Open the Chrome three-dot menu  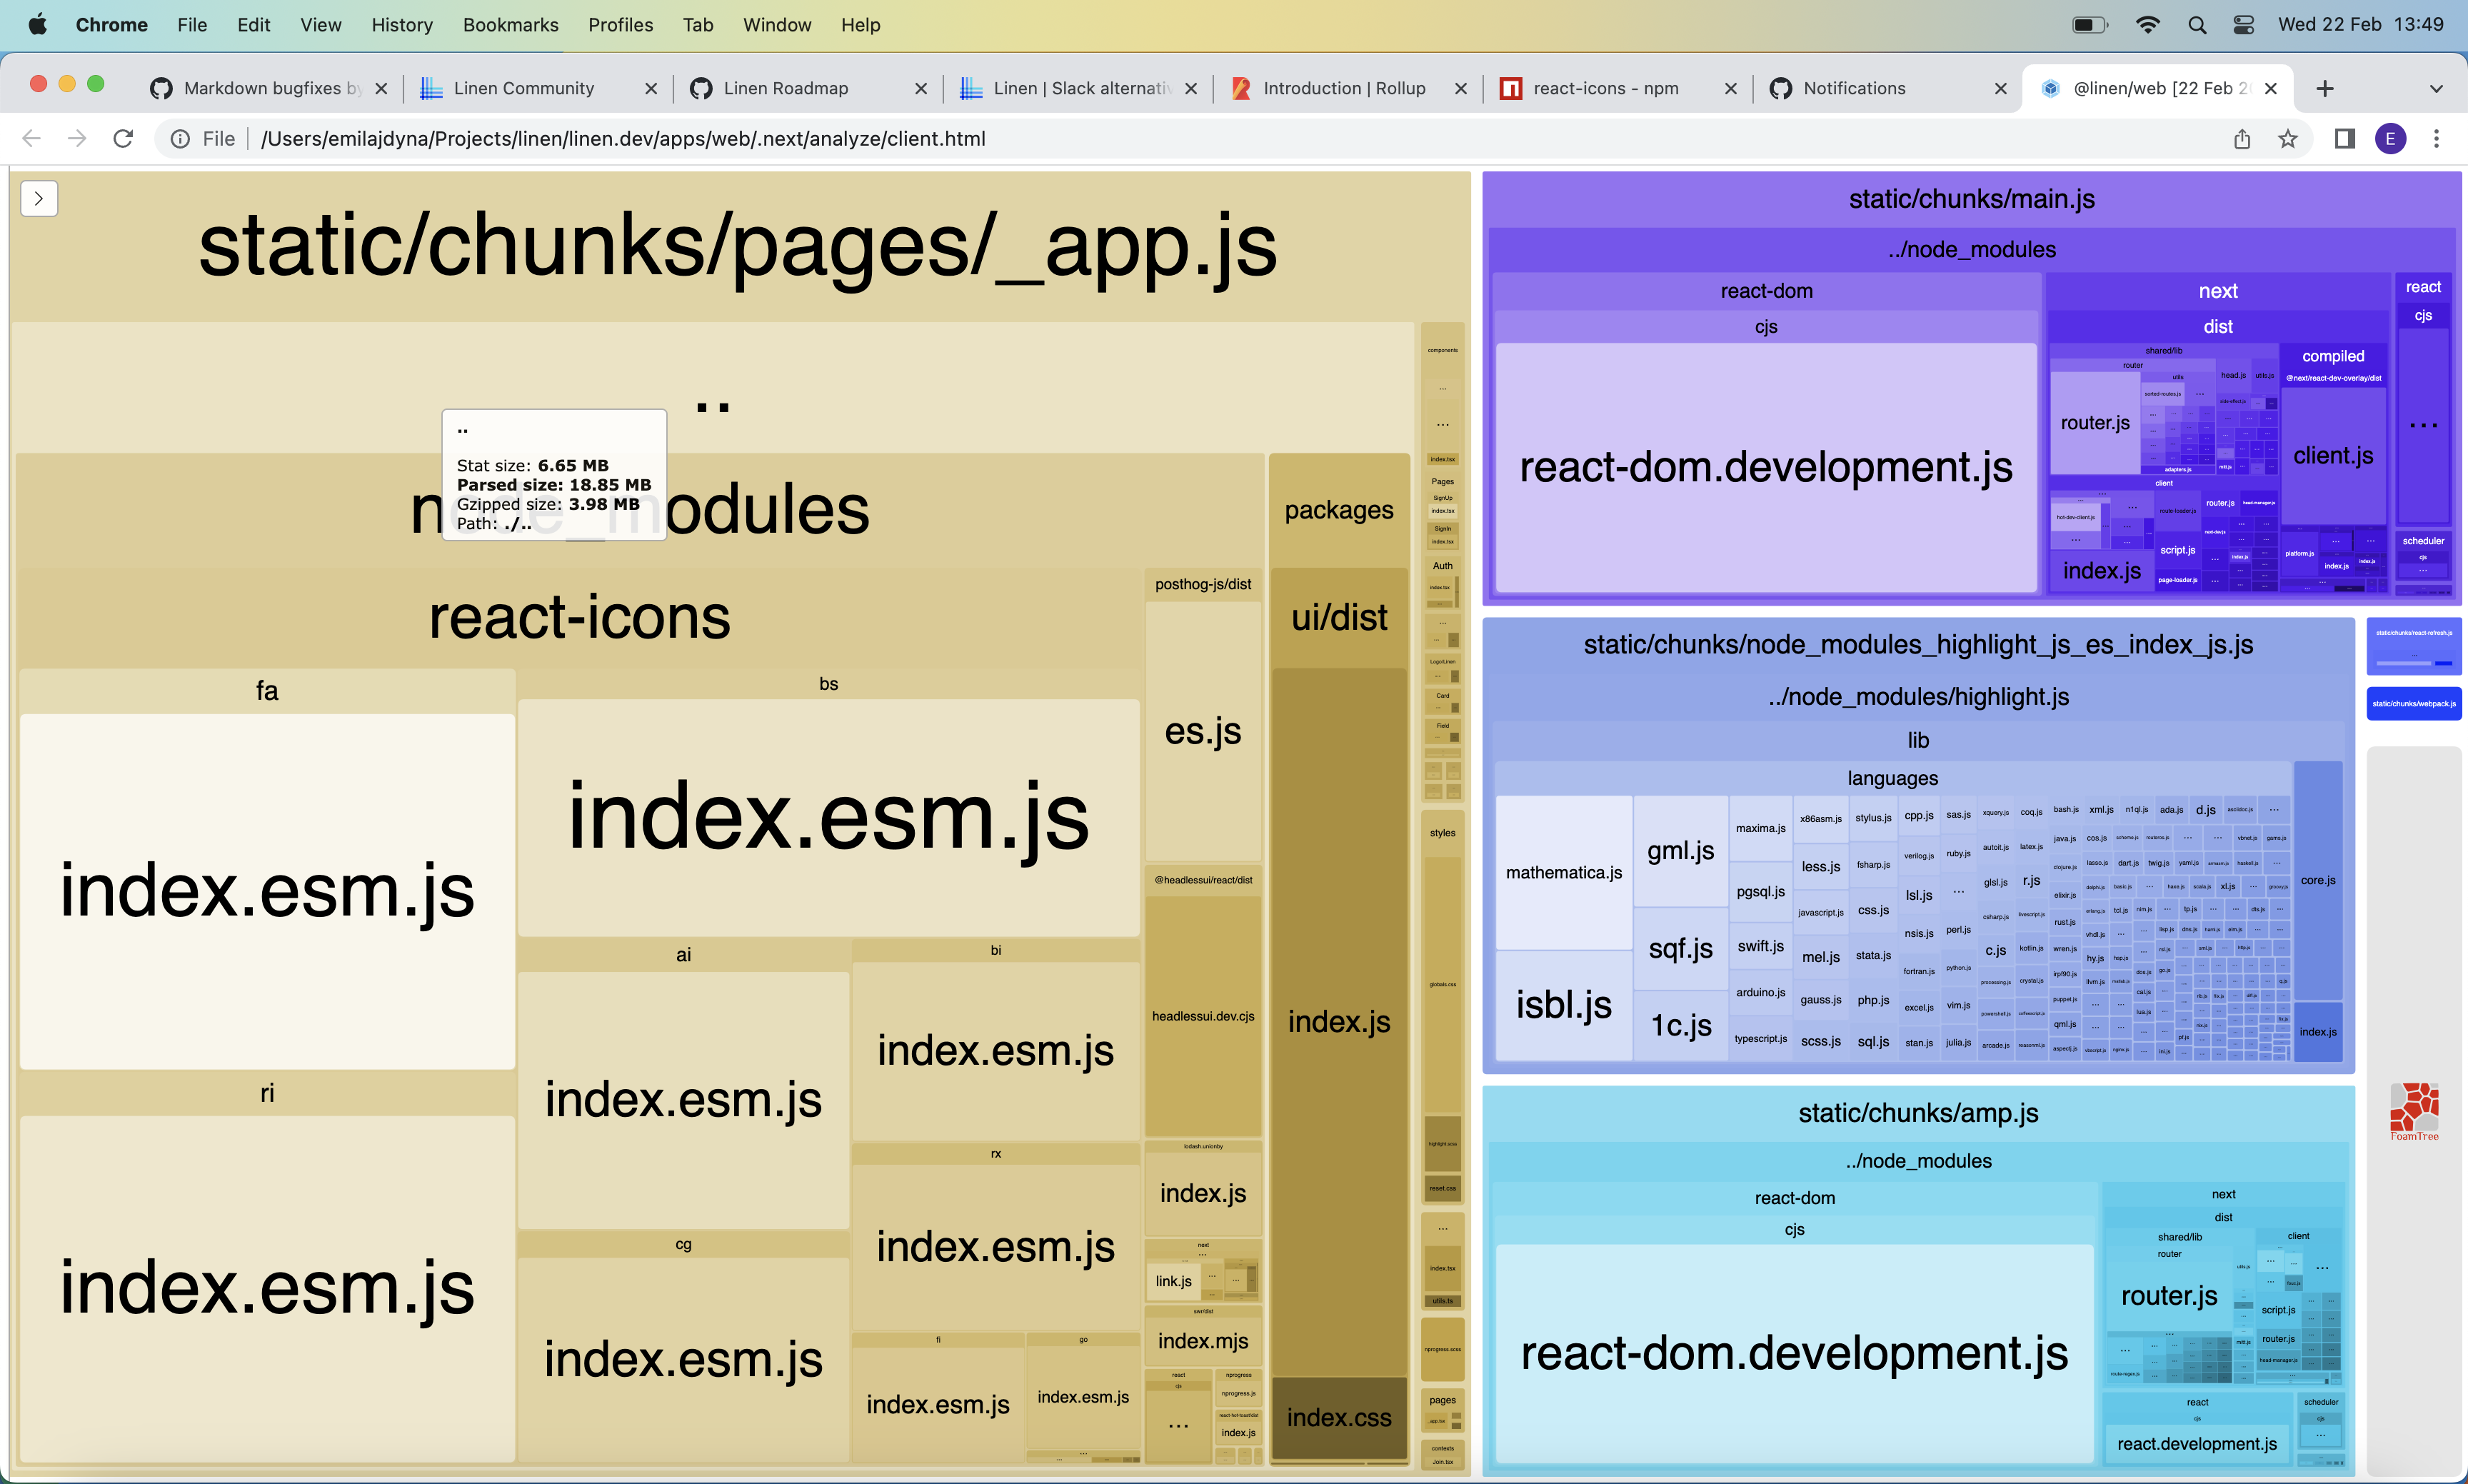(x=2436, y=139)
